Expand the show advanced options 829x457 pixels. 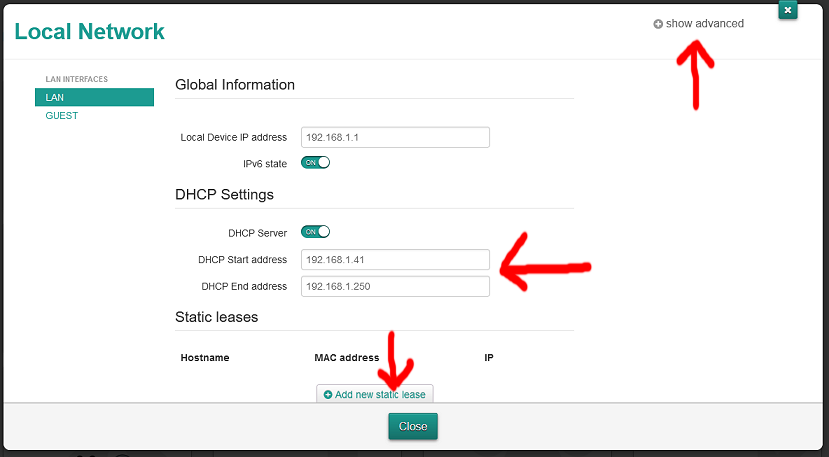698,24
